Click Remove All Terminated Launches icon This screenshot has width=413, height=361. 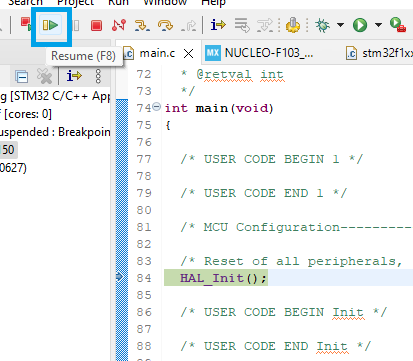tap(44, 76)
